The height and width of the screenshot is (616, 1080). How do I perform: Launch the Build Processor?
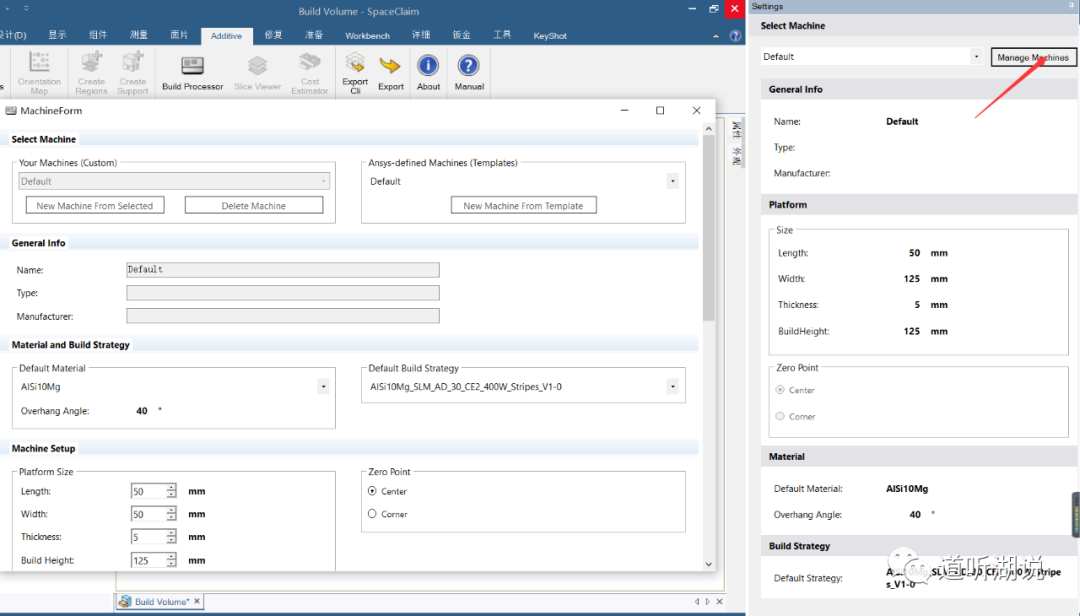(192, 72)
